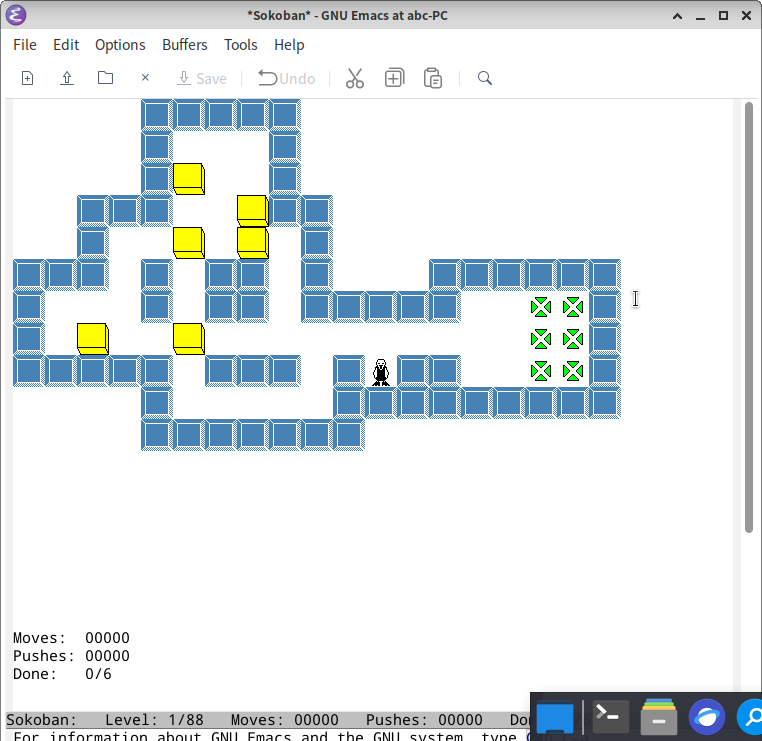The width and height of the screenshot is (762, 741).
Task: Open the file manager taskbar icon
Action: coord(658,717)
